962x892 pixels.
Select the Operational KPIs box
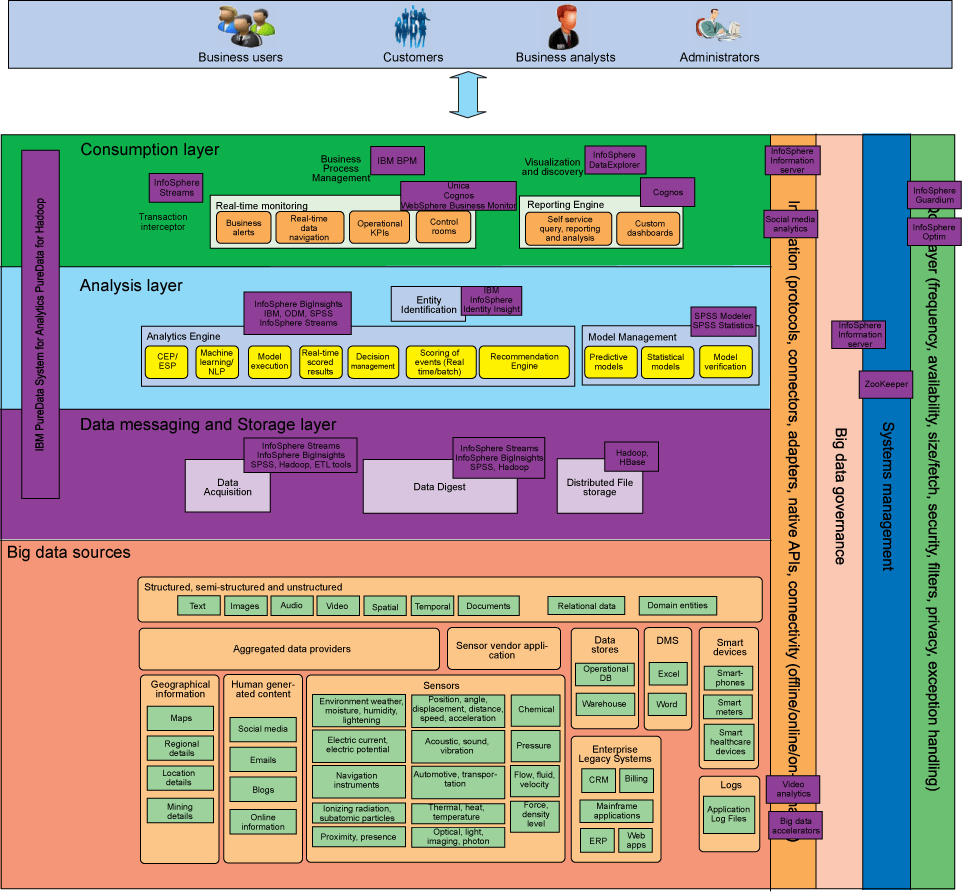(380, 228)
